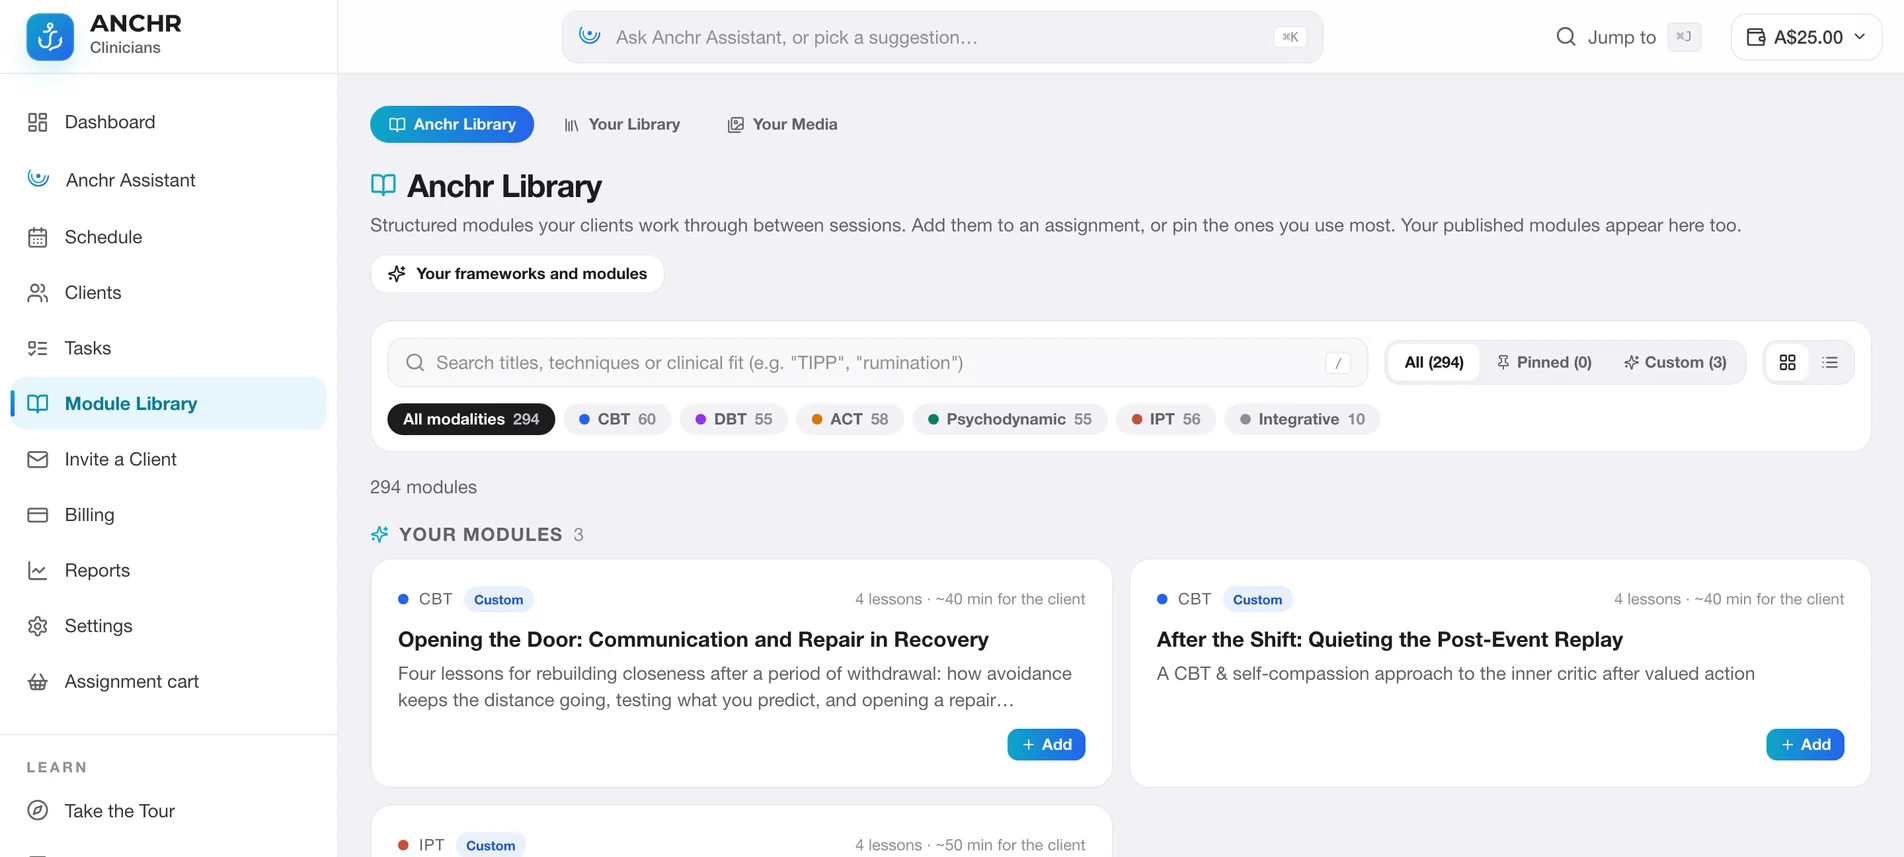Filter by CBT 60 modality

(617, 419)
